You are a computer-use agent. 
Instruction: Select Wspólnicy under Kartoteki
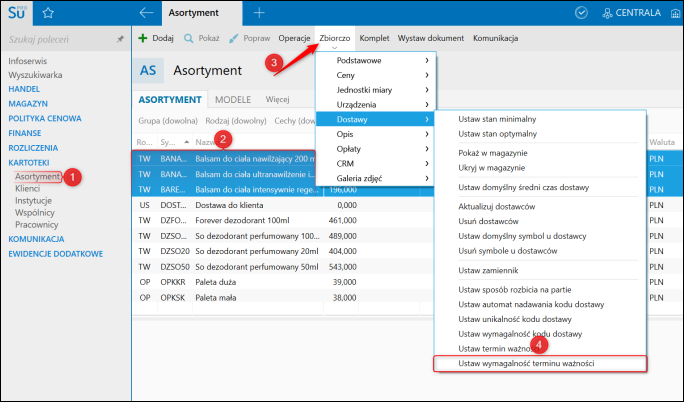tap(35, 213)
